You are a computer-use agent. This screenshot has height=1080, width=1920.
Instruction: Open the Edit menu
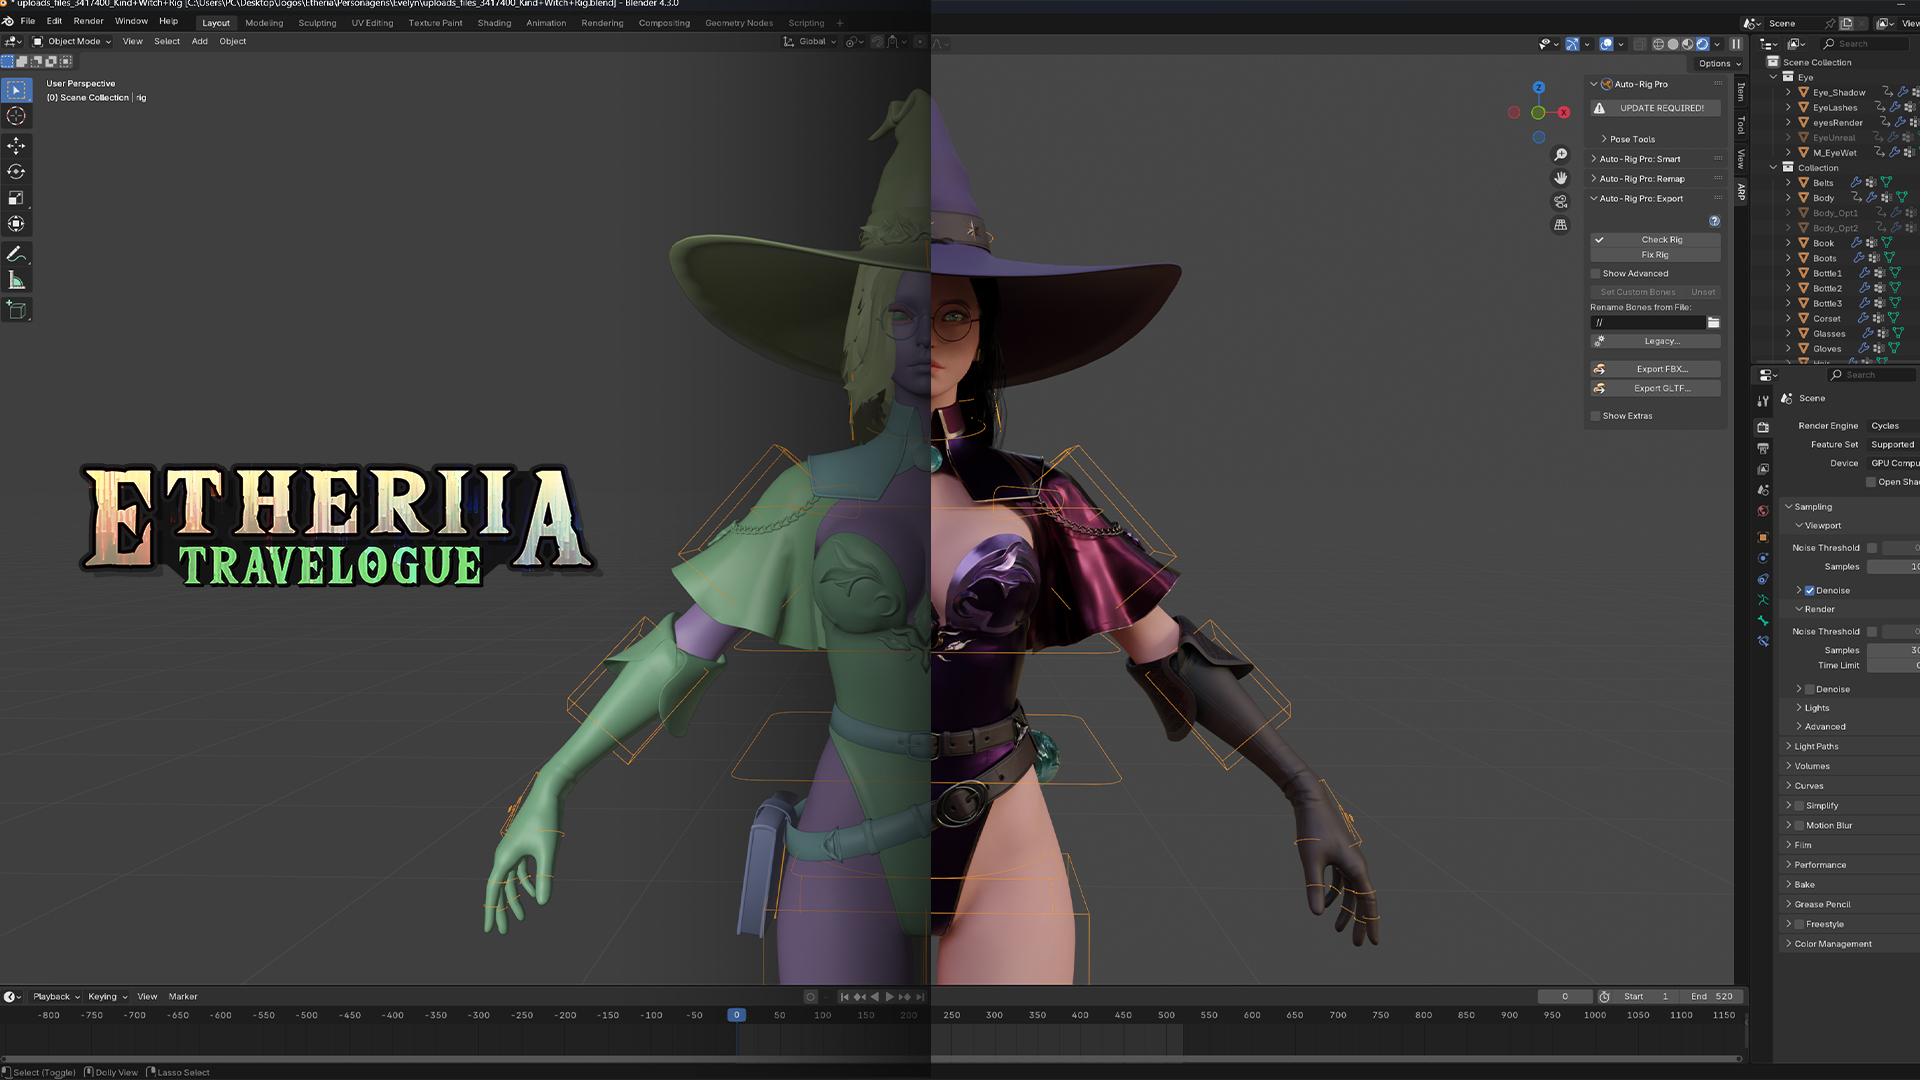click(54, 21)
